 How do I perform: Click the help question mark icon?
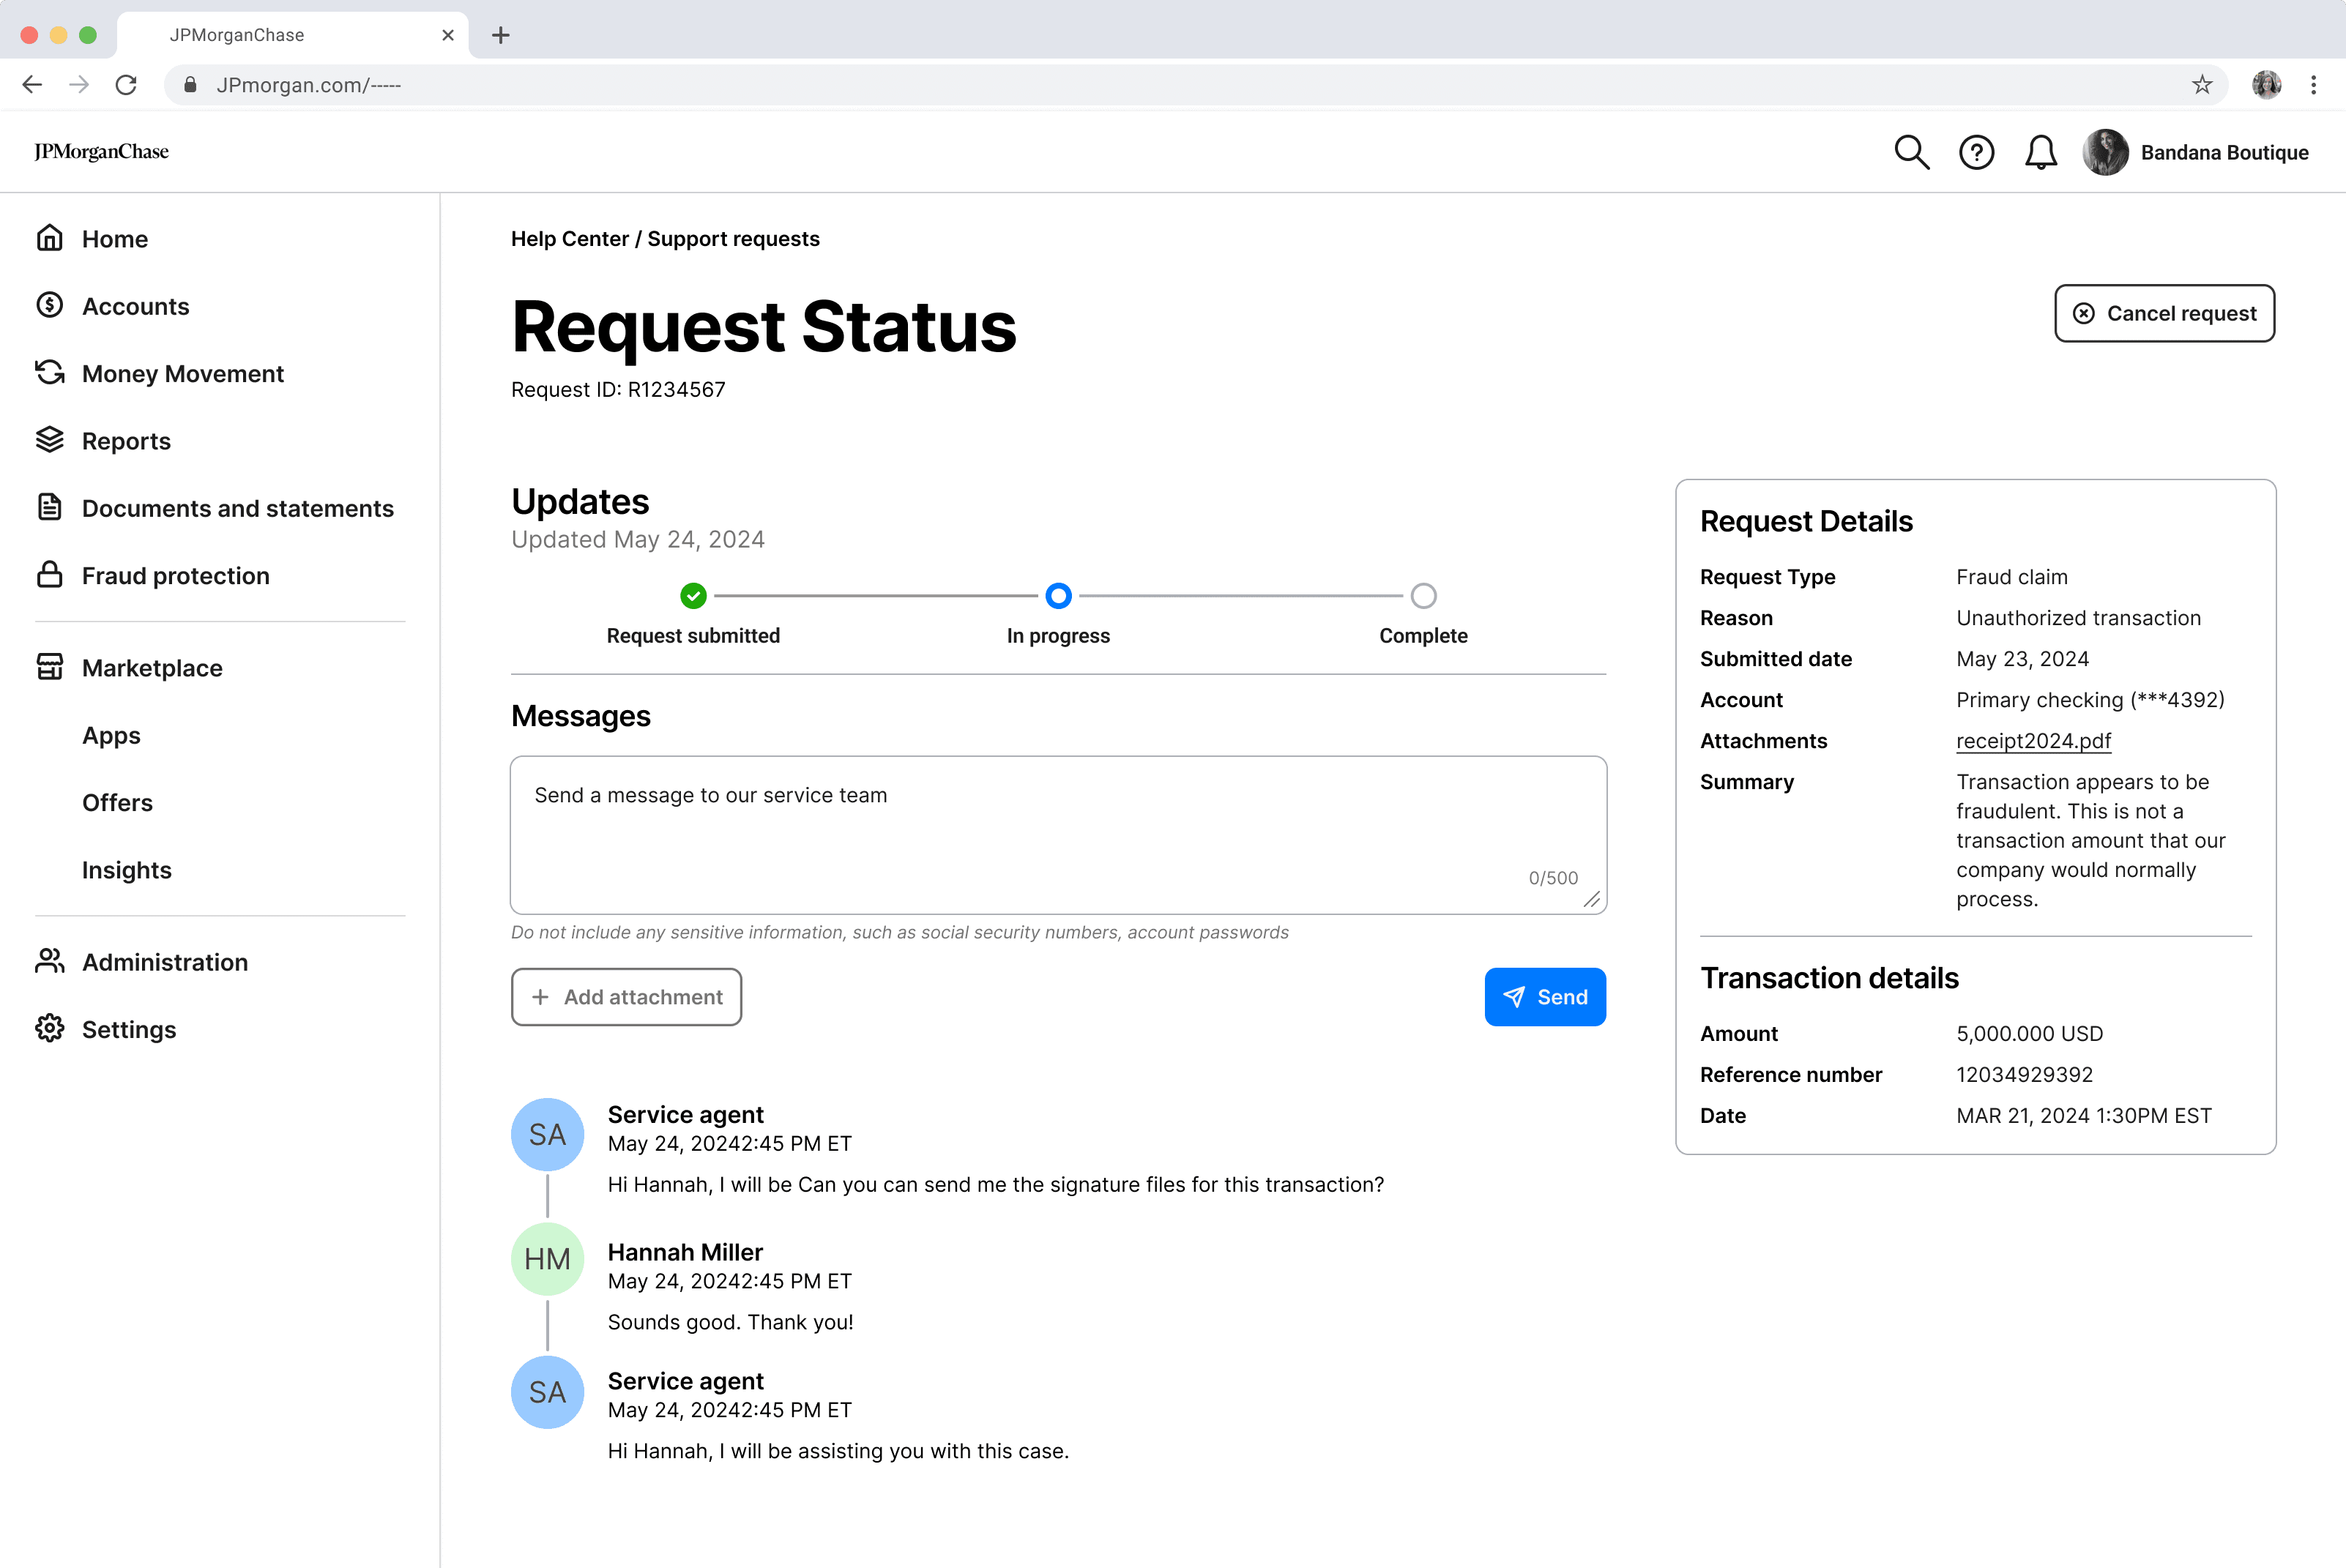(x=1976, y=152)
